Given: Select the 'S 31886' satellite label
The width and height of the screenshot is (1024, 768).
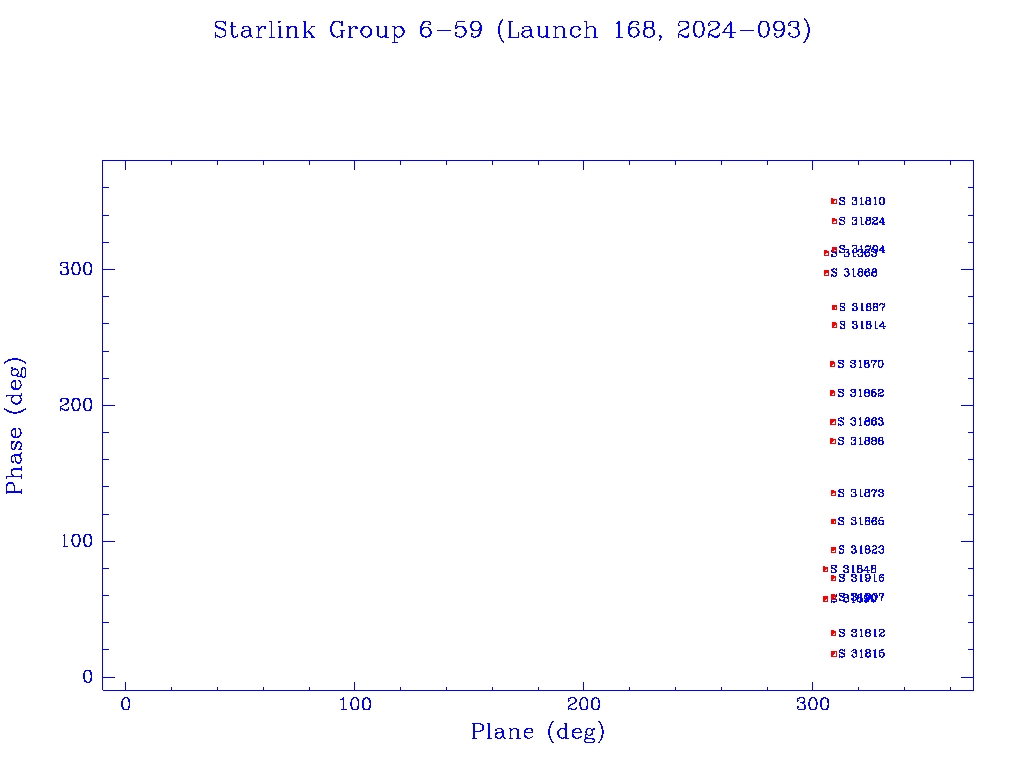Looking at the screenshot, I should [861, 441].
